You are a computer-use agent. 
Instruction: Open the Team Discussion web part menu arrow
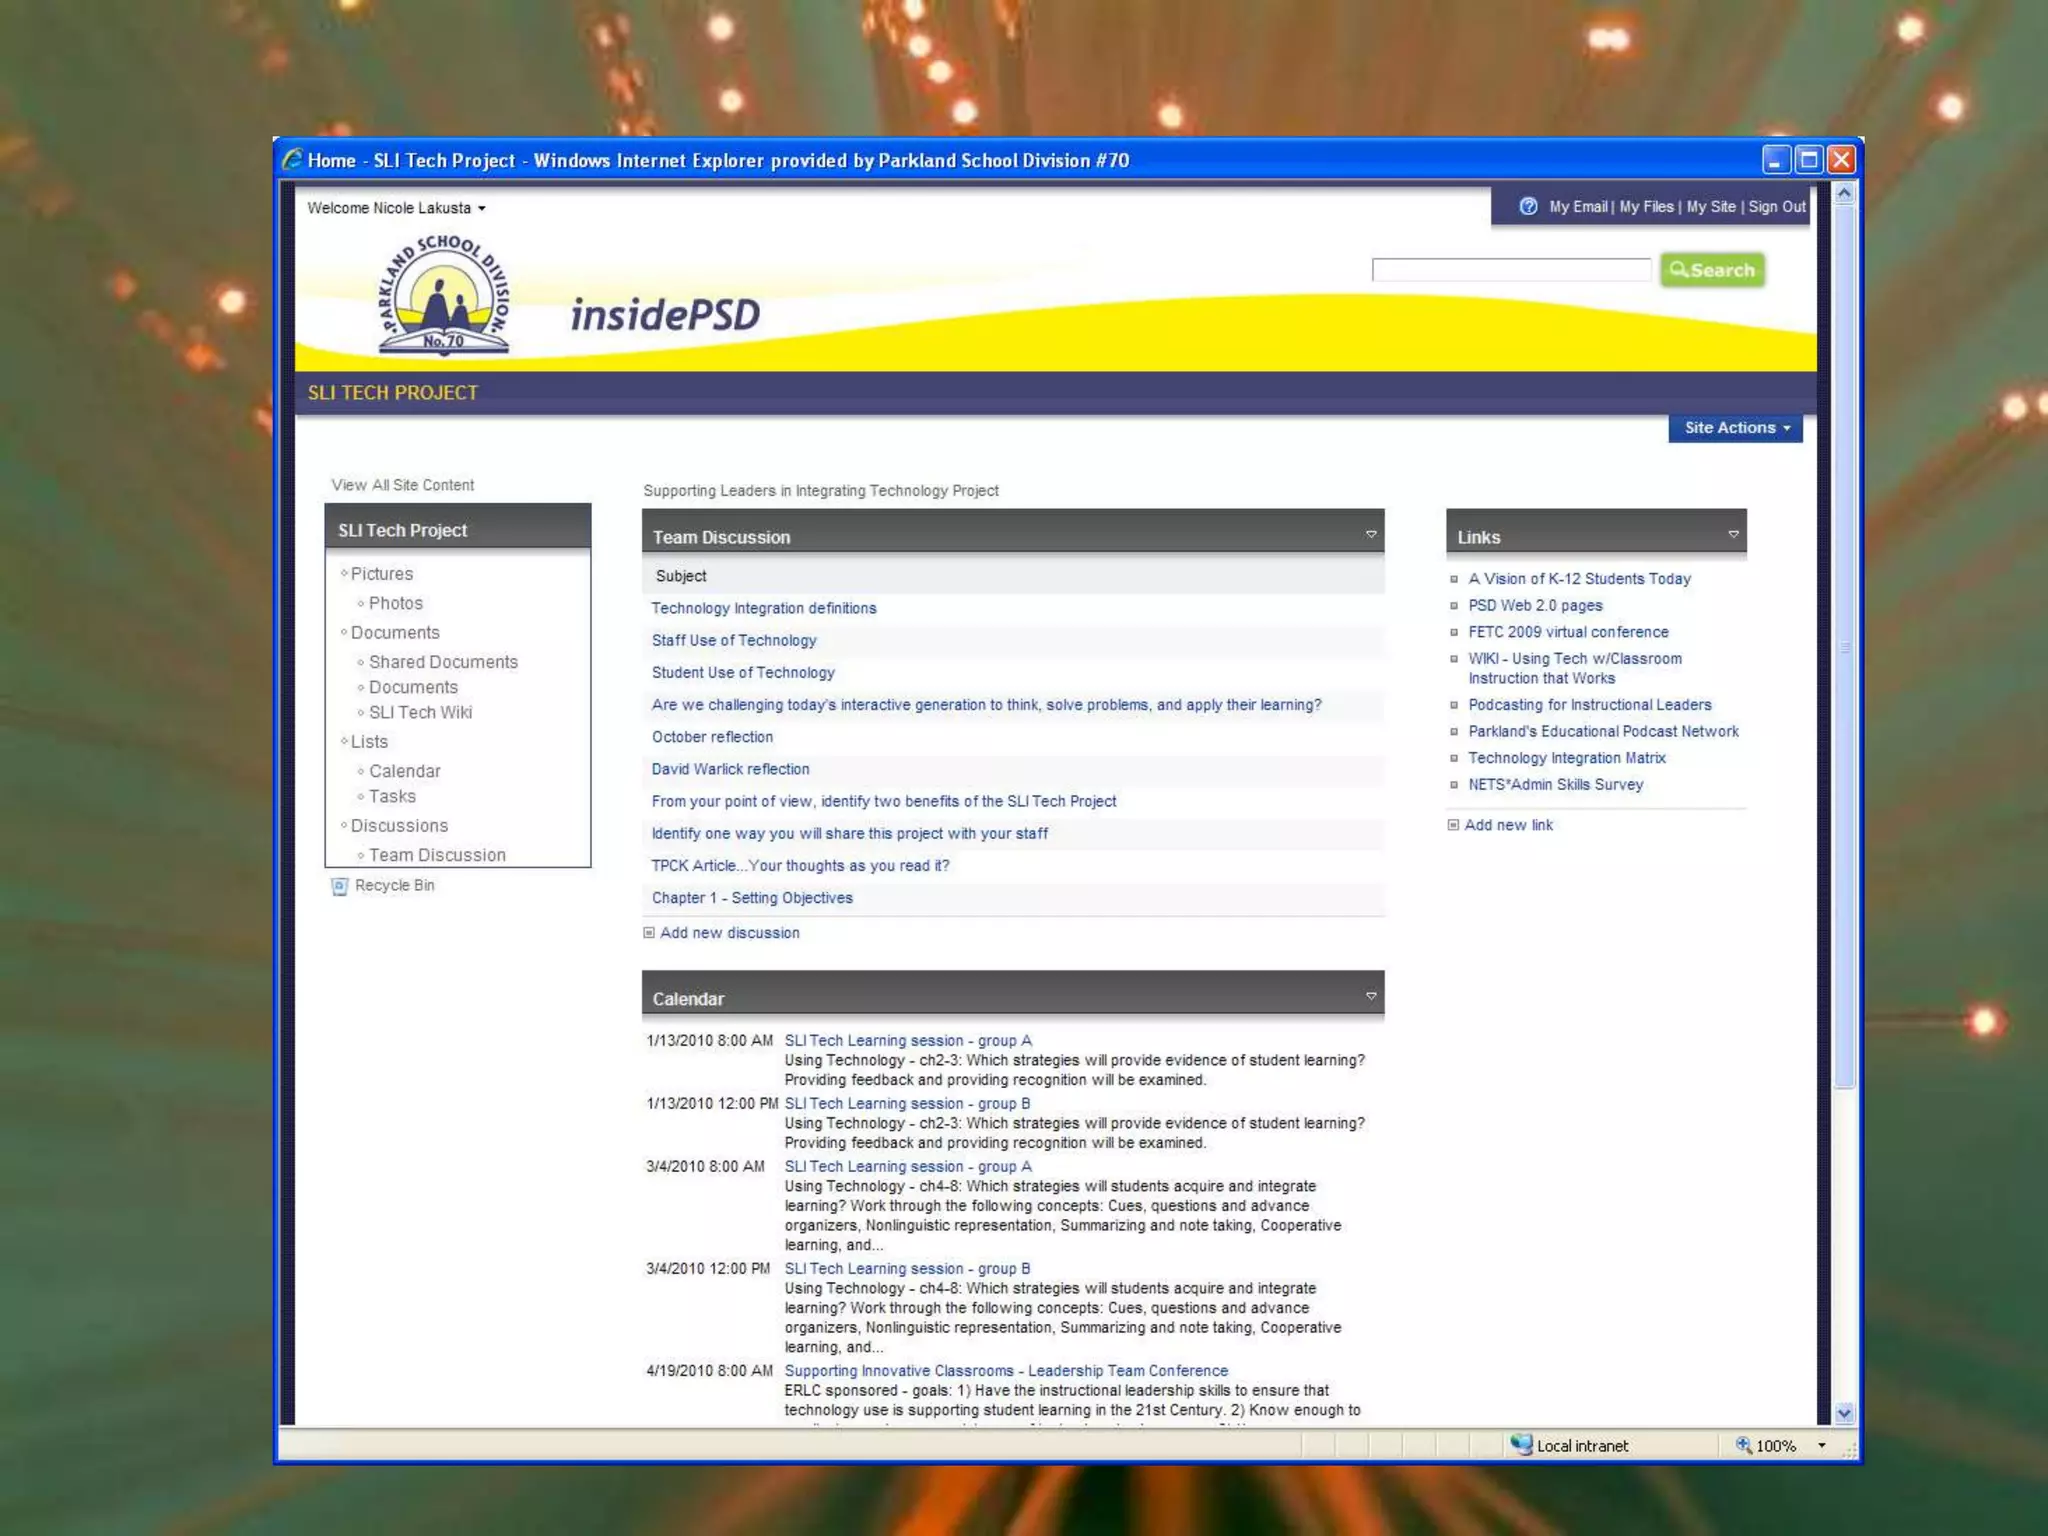[x=1371, y=535]
